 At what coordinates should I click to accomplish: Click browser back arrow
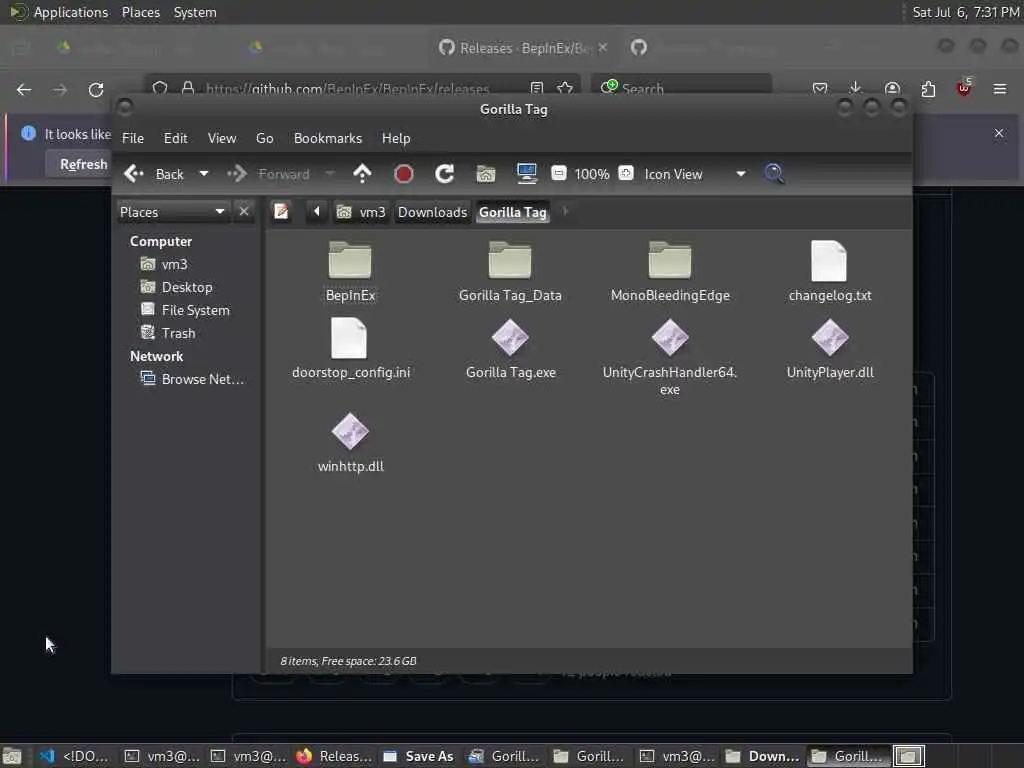(24, 89)
